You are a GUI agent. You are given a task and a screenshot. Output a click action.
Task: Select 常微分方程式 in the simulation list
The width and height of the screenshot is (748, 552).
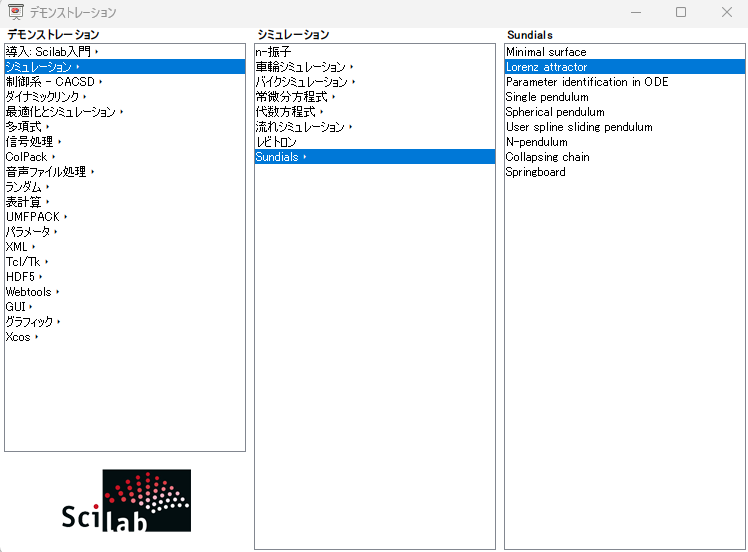[x=375, y=97]
